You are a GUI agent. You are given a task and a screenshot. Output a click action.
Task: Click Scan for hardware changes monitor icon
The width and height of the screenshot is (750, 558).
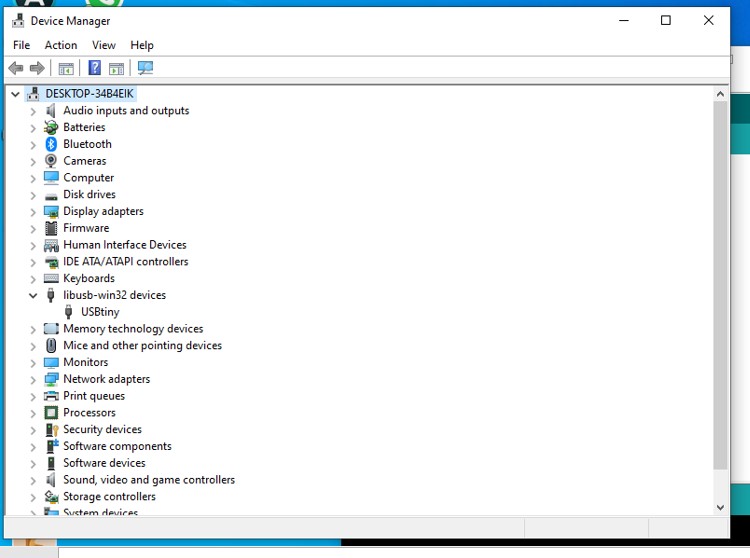coord(145,68)
